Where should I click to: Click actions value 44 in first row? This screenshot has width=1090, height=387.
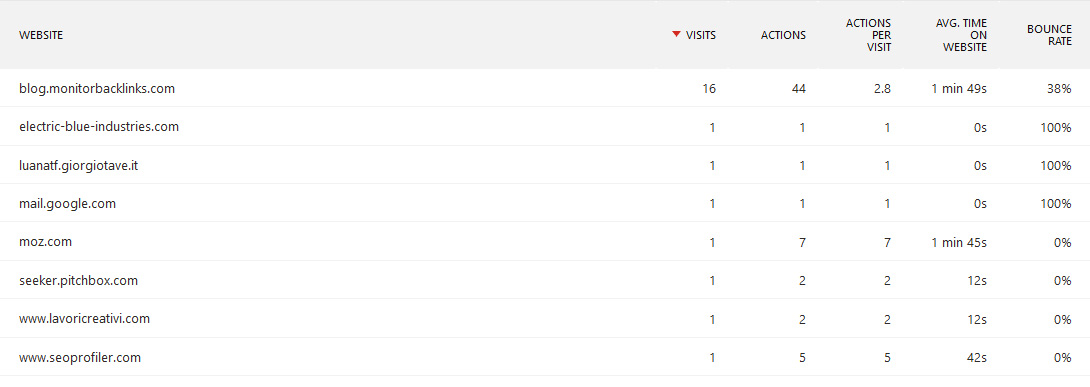pyautogui.click(x=799, y=89)
